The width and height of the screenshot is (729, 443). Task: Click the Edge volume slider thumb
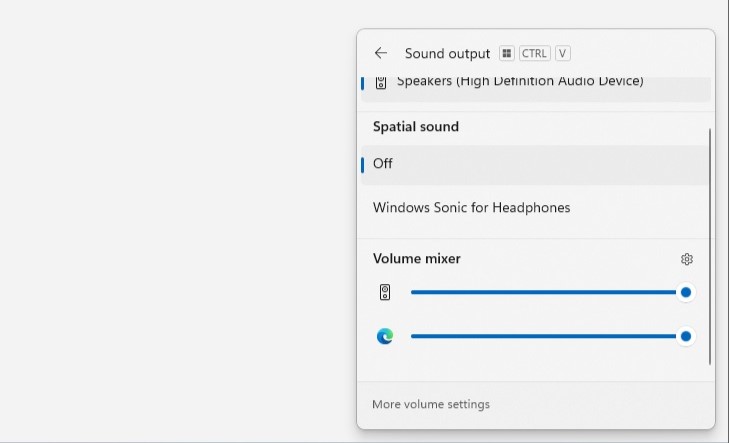(686, 336)
